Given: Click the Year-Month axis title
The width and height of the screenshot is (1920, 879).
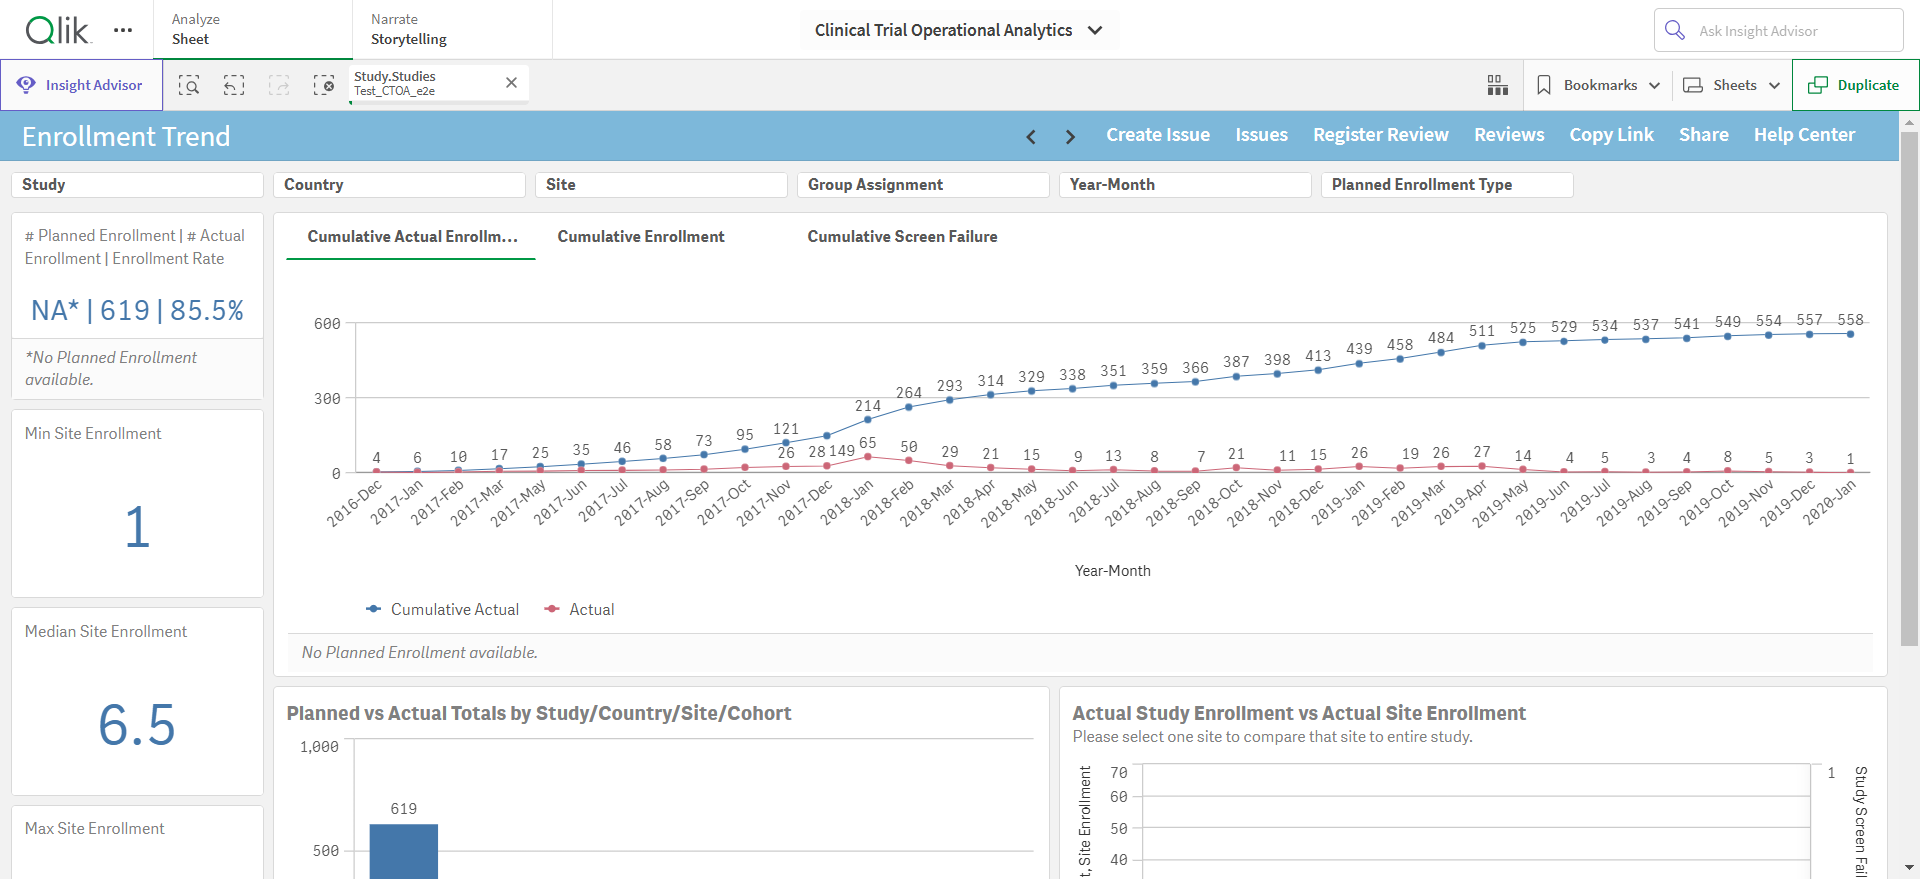Looking at the screenshot, I should point(1112,571).
